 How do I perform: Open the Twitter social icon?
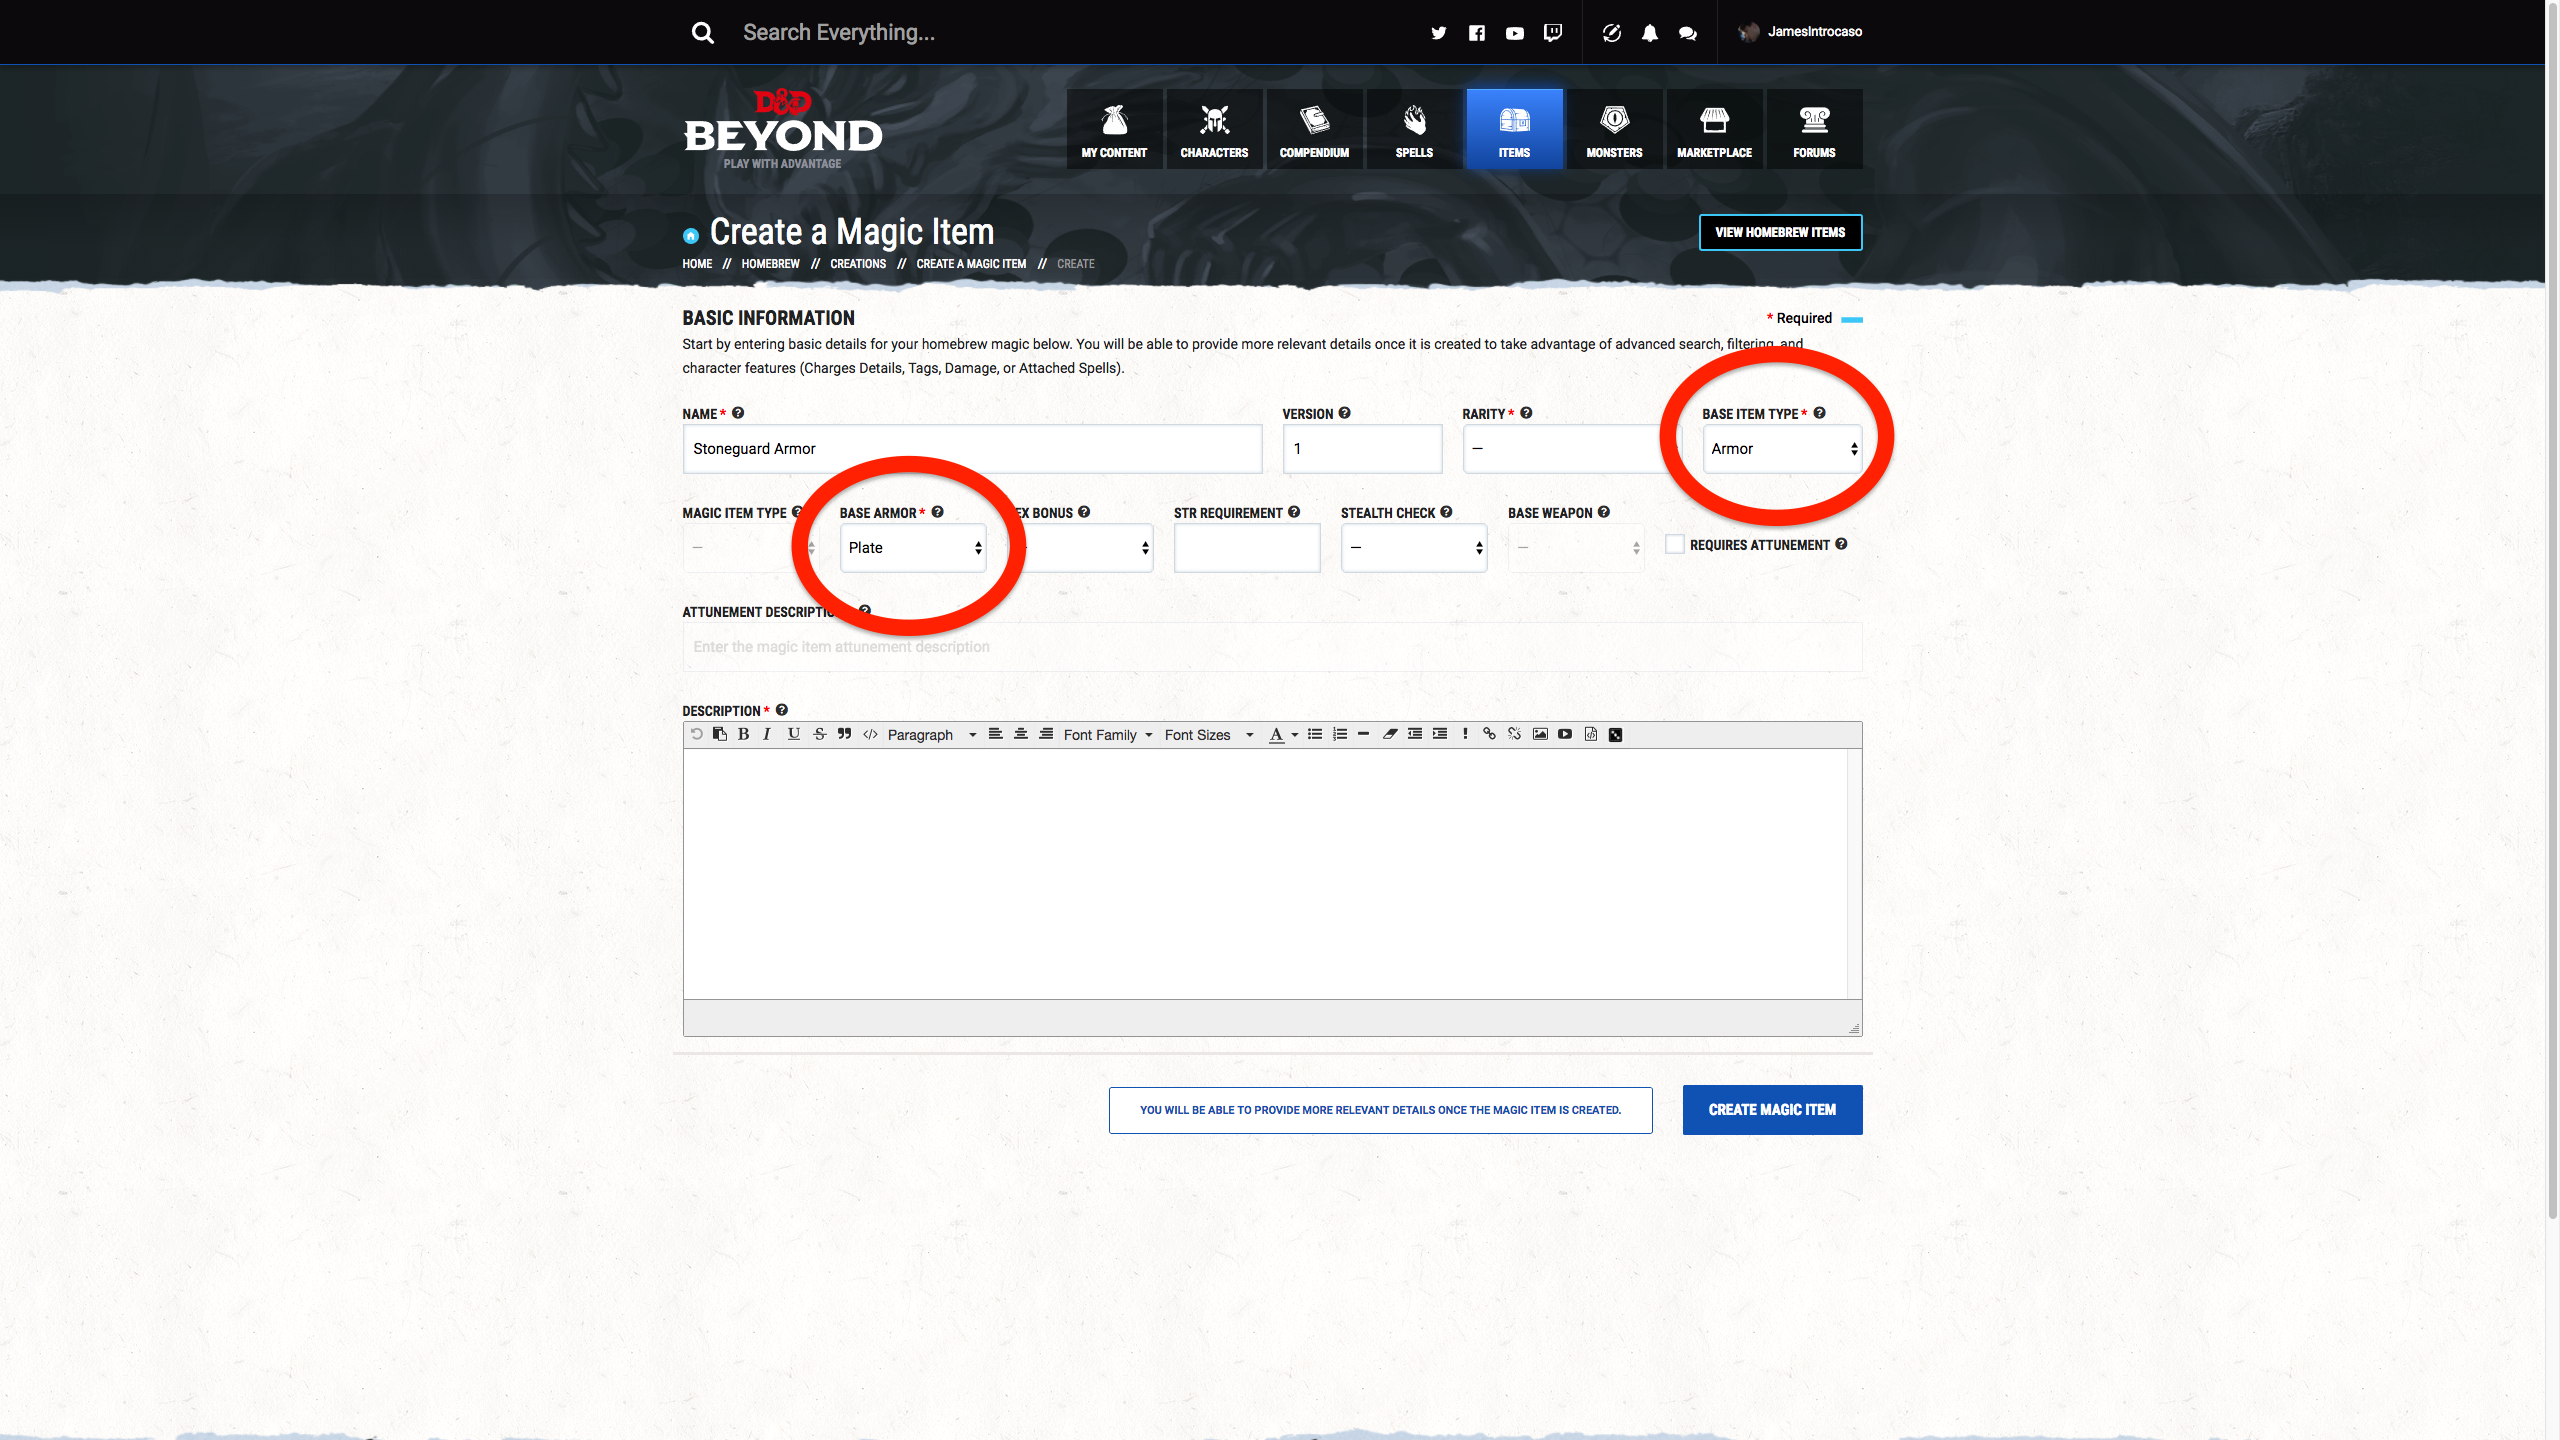click(1438, 33)
